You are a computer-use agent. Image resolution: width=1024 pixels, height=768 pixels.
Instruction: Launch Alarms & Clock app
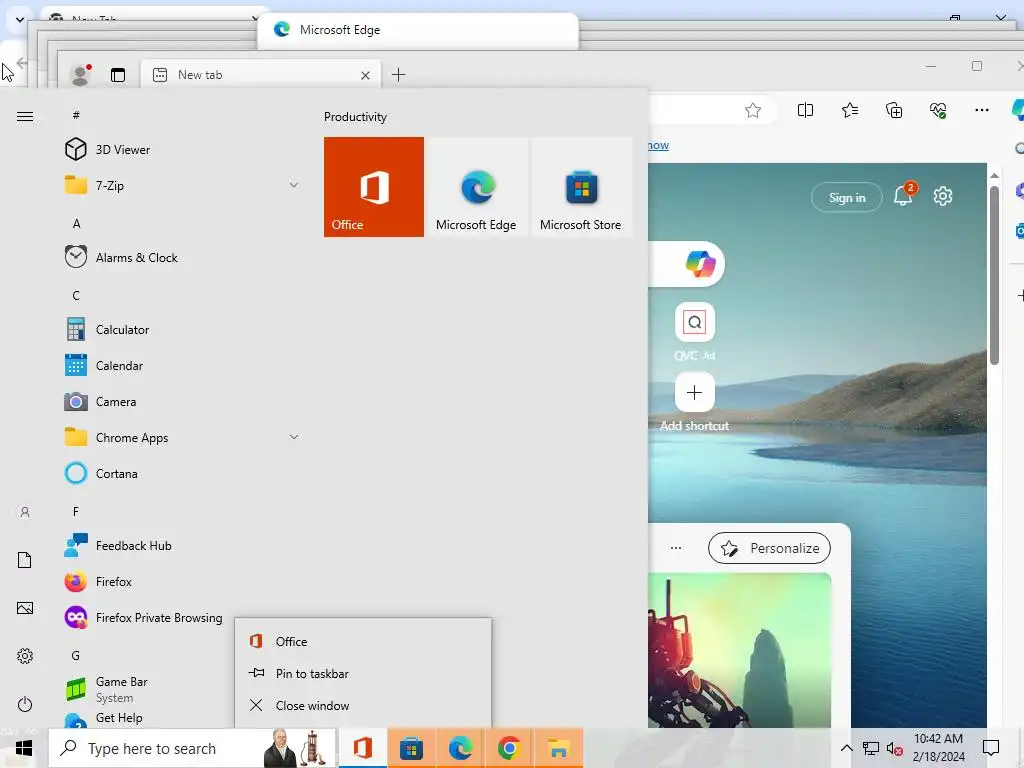(x=181, y=257)
